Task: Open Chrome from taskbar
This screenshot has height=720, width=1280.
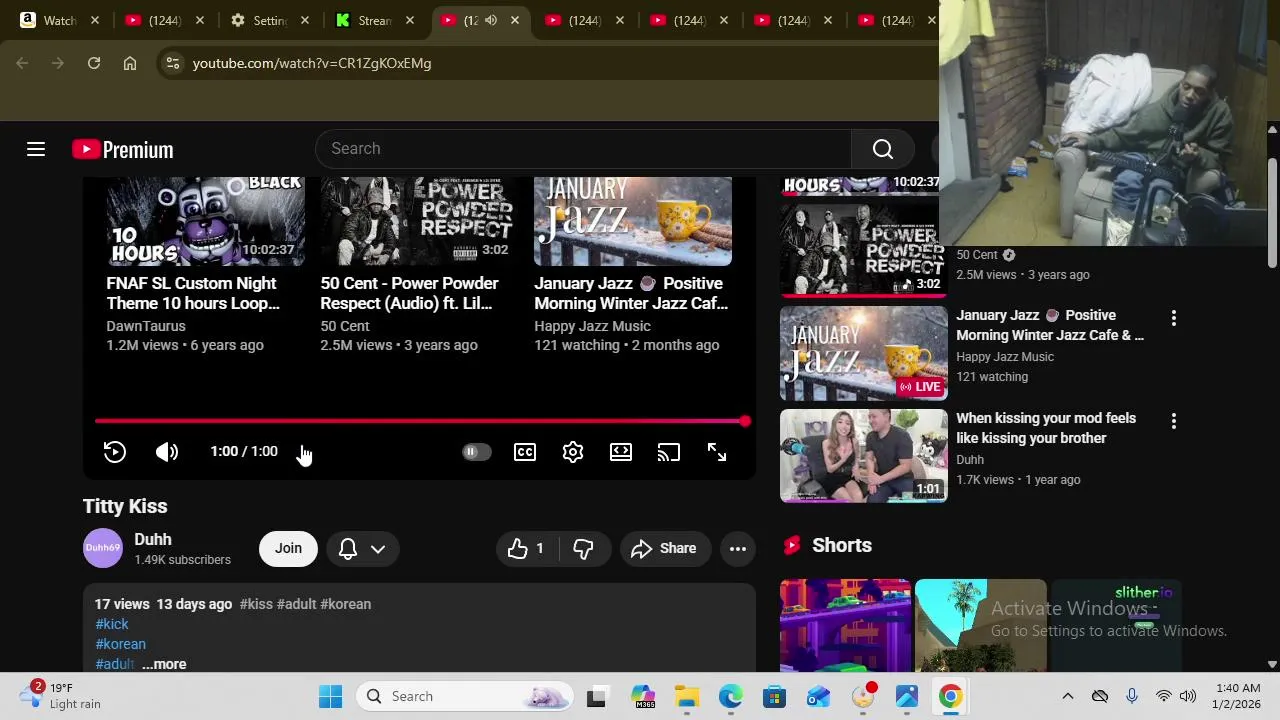Action: point(950,696)
